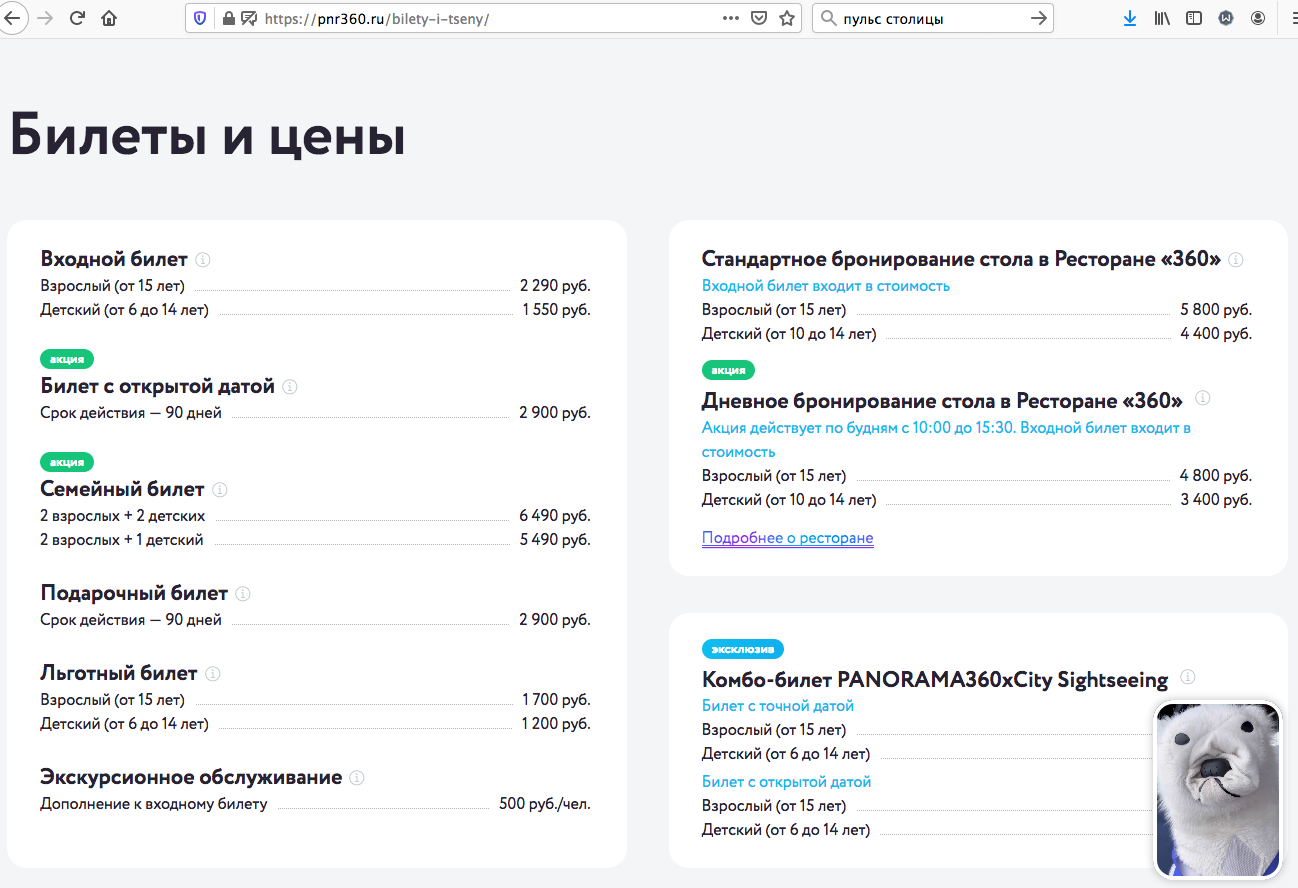Click the 4 800 руб. daytime adult price
The height and width of the screenshot is (888, 1298).
[1216, 476]
